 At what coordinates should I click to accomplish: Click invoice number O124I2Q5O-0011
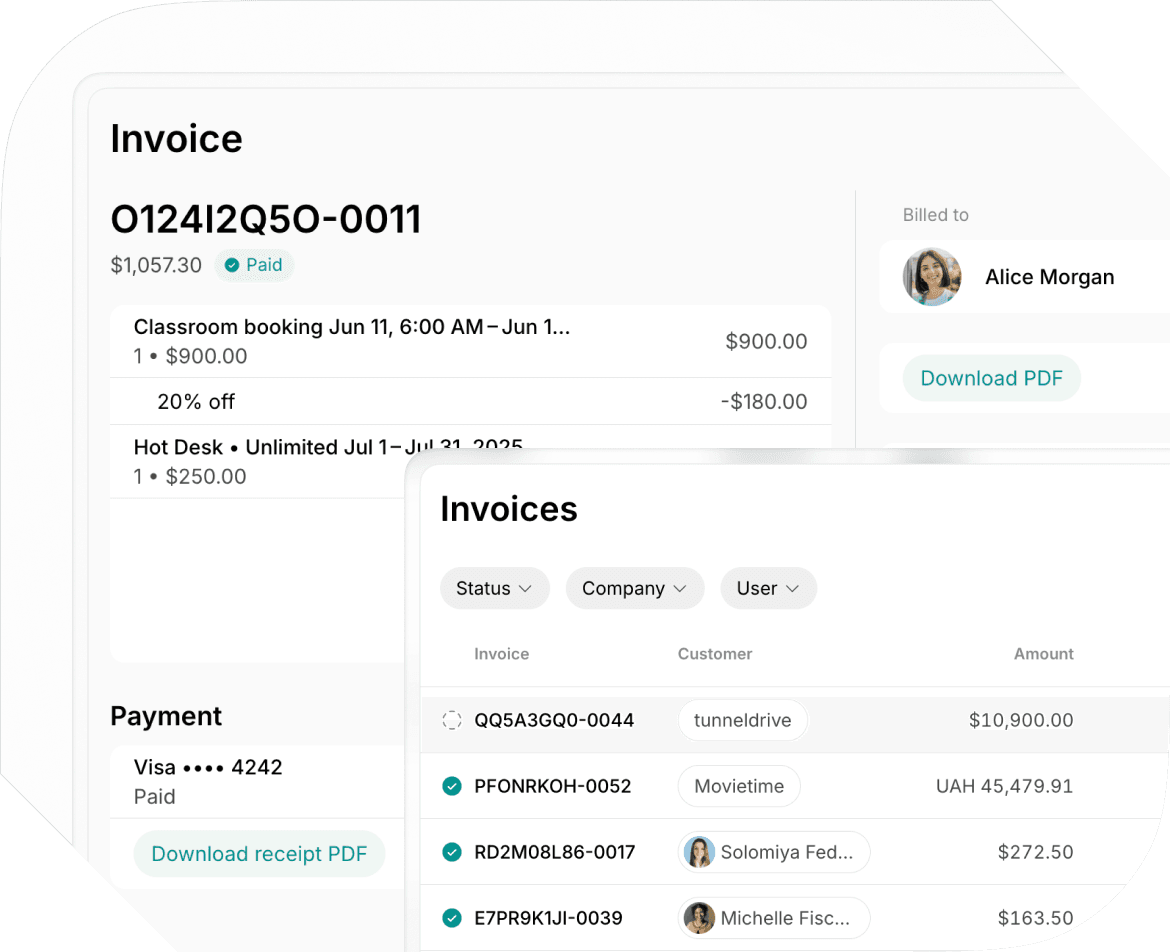click(266, 218)
